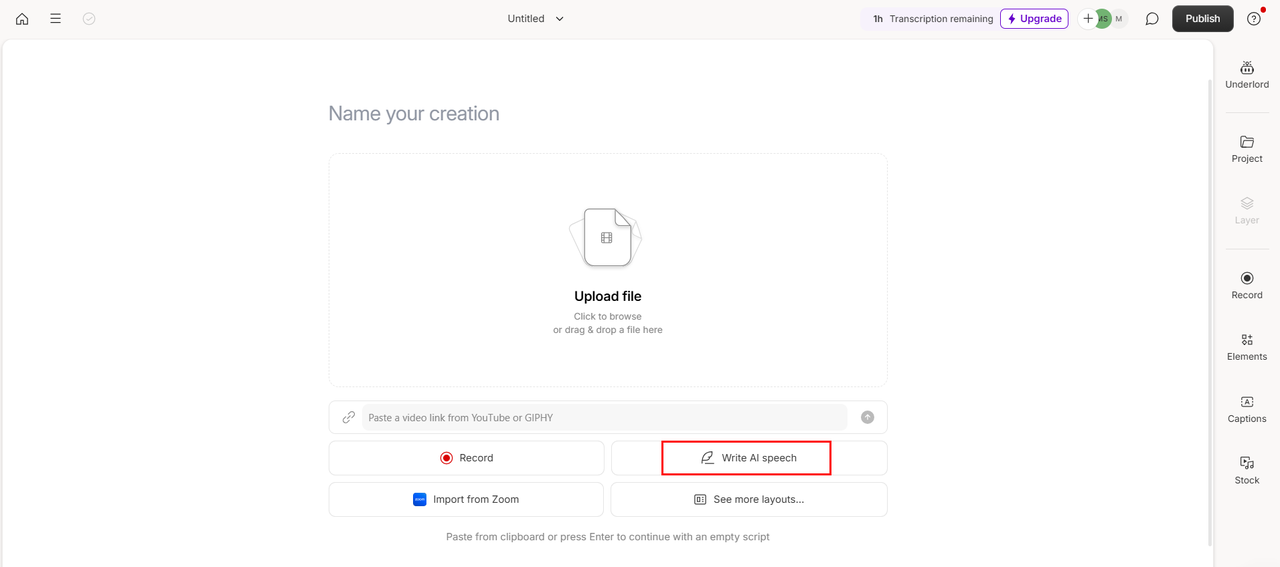Click the sync status checkmark icon
1280x567 pixels.
click(89, 19)
